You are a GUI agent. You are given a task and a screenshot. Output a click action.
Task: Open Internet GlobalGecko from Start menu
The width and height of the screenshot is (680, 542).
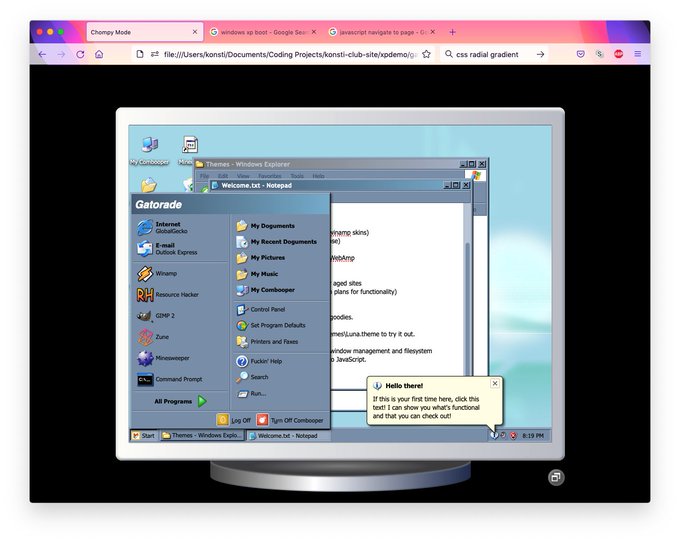[x=163, y=227]
